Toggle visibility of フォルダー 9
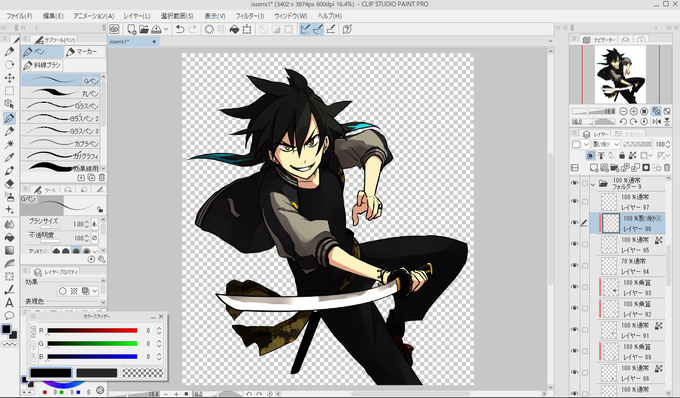This screenshot has width=680, height=398. (x=575, y=183)
